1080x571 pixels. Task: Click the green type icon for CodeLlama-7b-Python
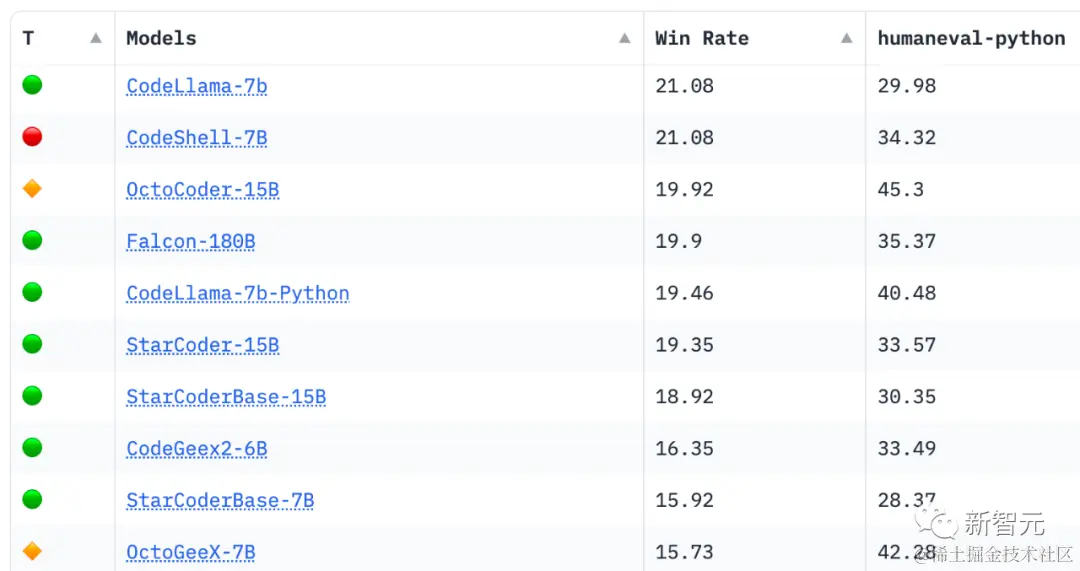pos(32,292)
